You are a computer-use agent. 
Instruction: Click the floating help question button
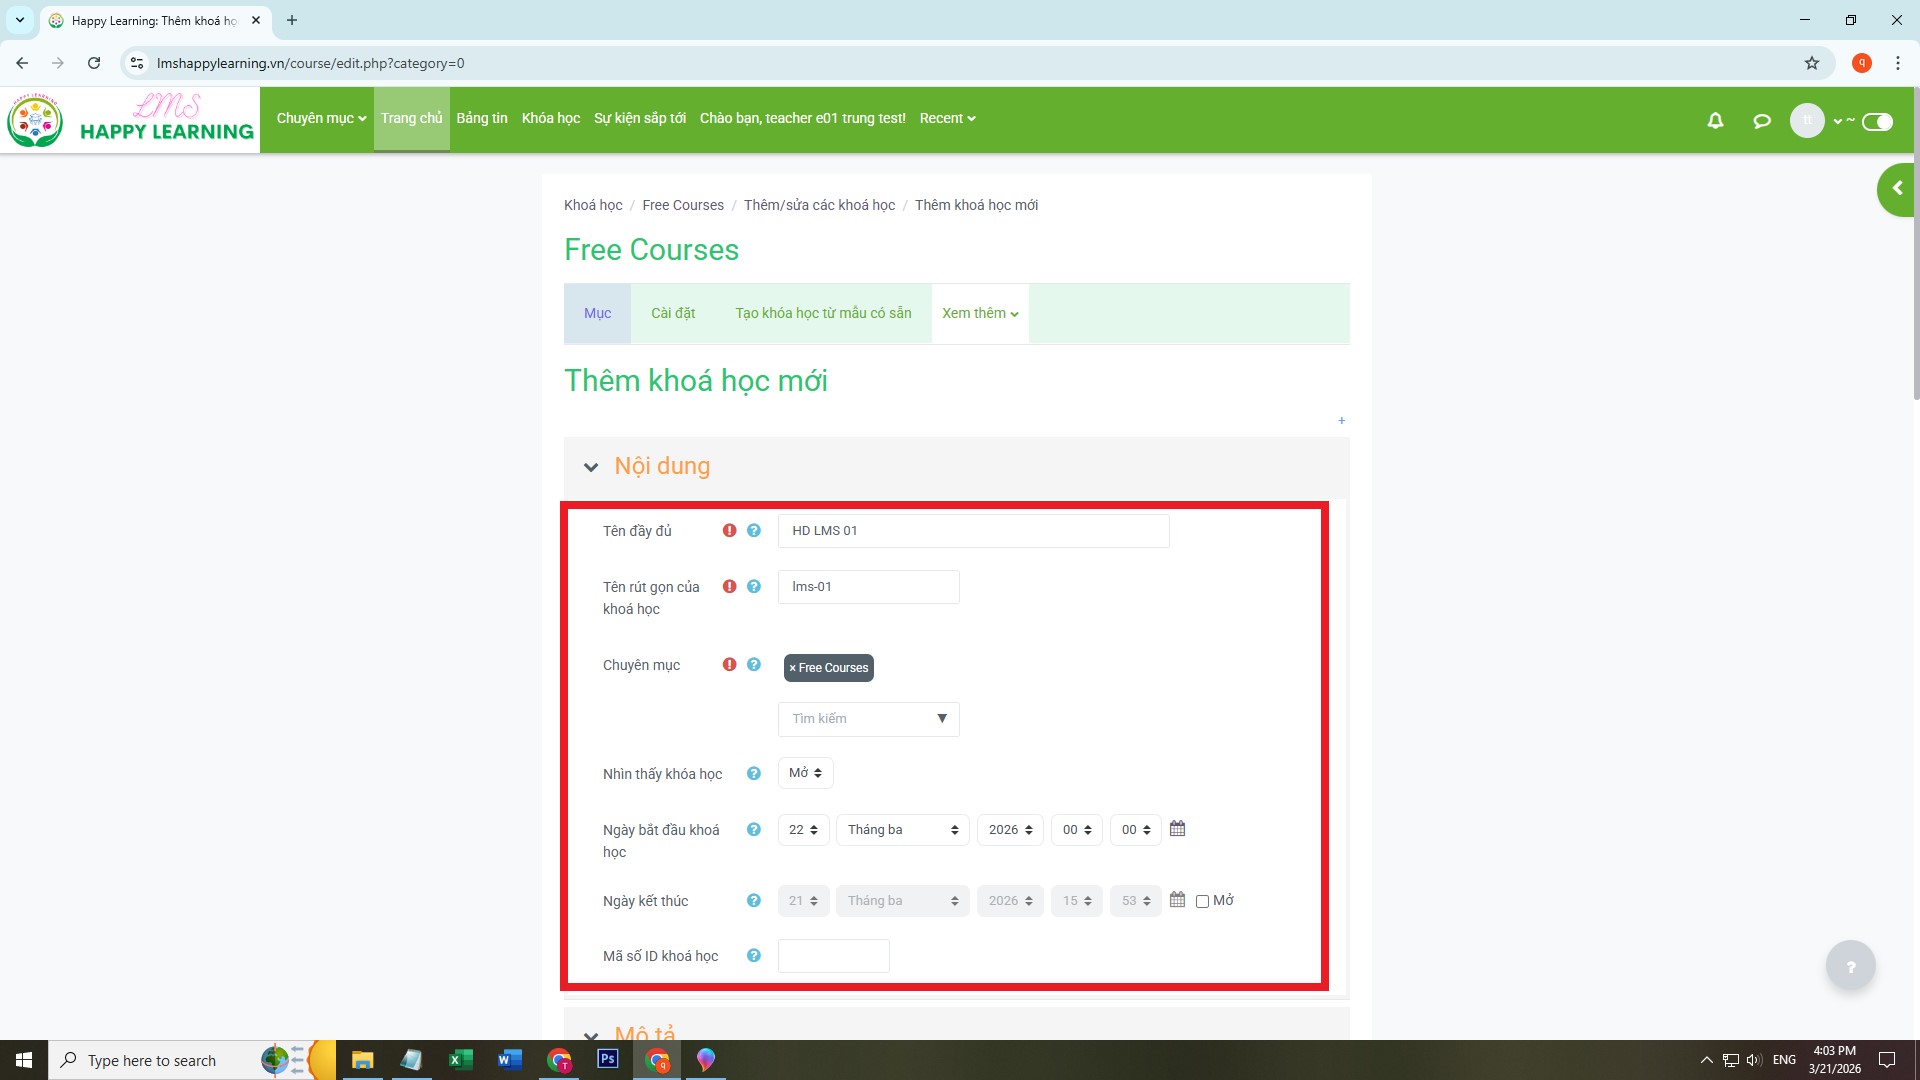1850,966
